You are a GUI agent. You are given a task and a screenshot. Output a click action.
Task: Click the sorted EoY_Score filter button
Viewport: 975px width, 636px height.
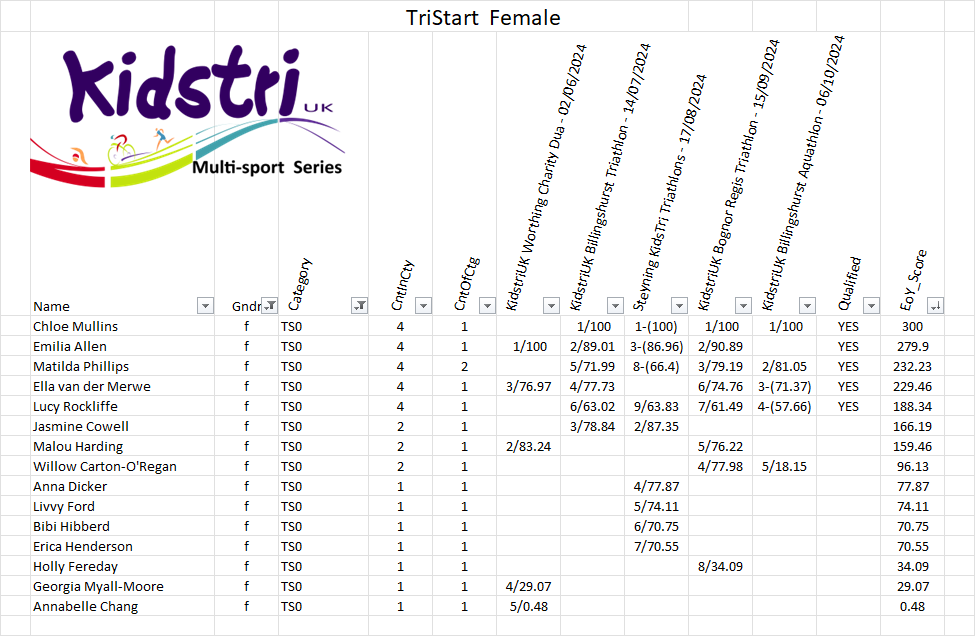935,306
